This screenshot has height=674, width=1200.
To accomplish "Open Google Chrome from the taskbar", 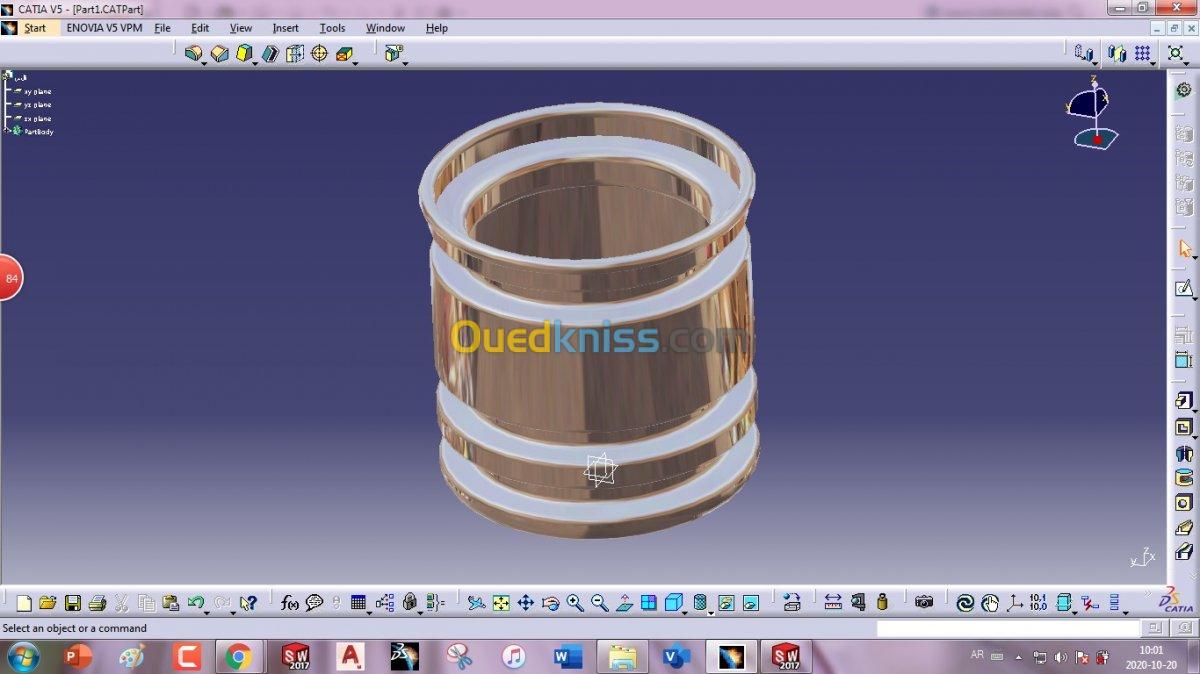I will (238, 657).
